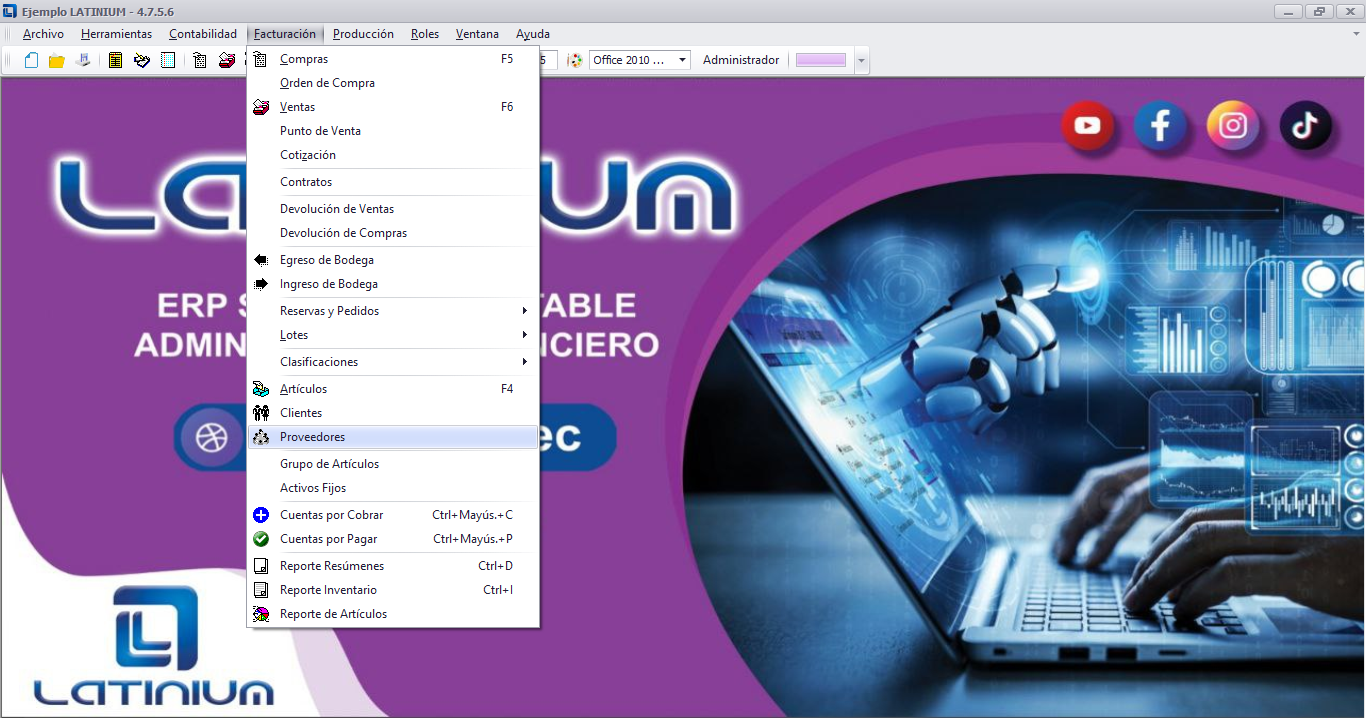Click the toolbar options arrow at far right
This screenshot has width=1366, height=718.
tap(861, 61)
